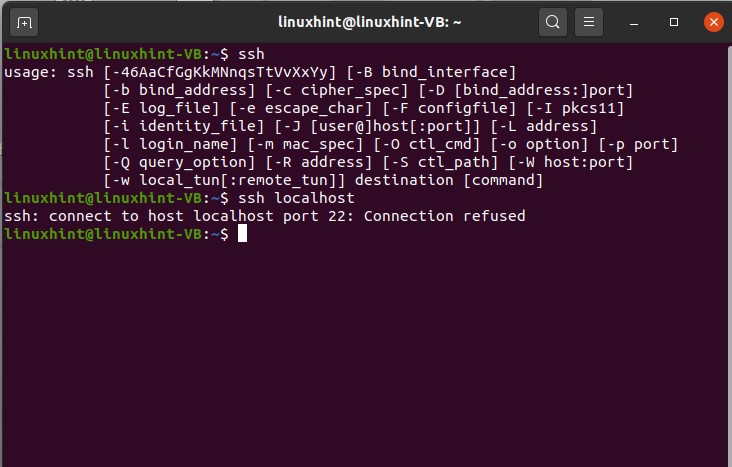Image resolution: width=732 pixels, height=467 pixels.
Task: Click the 'ssh localhost' command text
Action: point(295,198)
